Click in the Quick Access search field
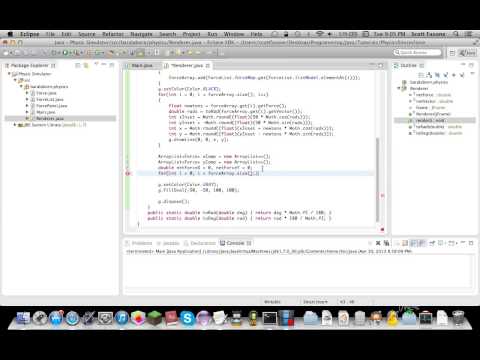 [417, 52]
